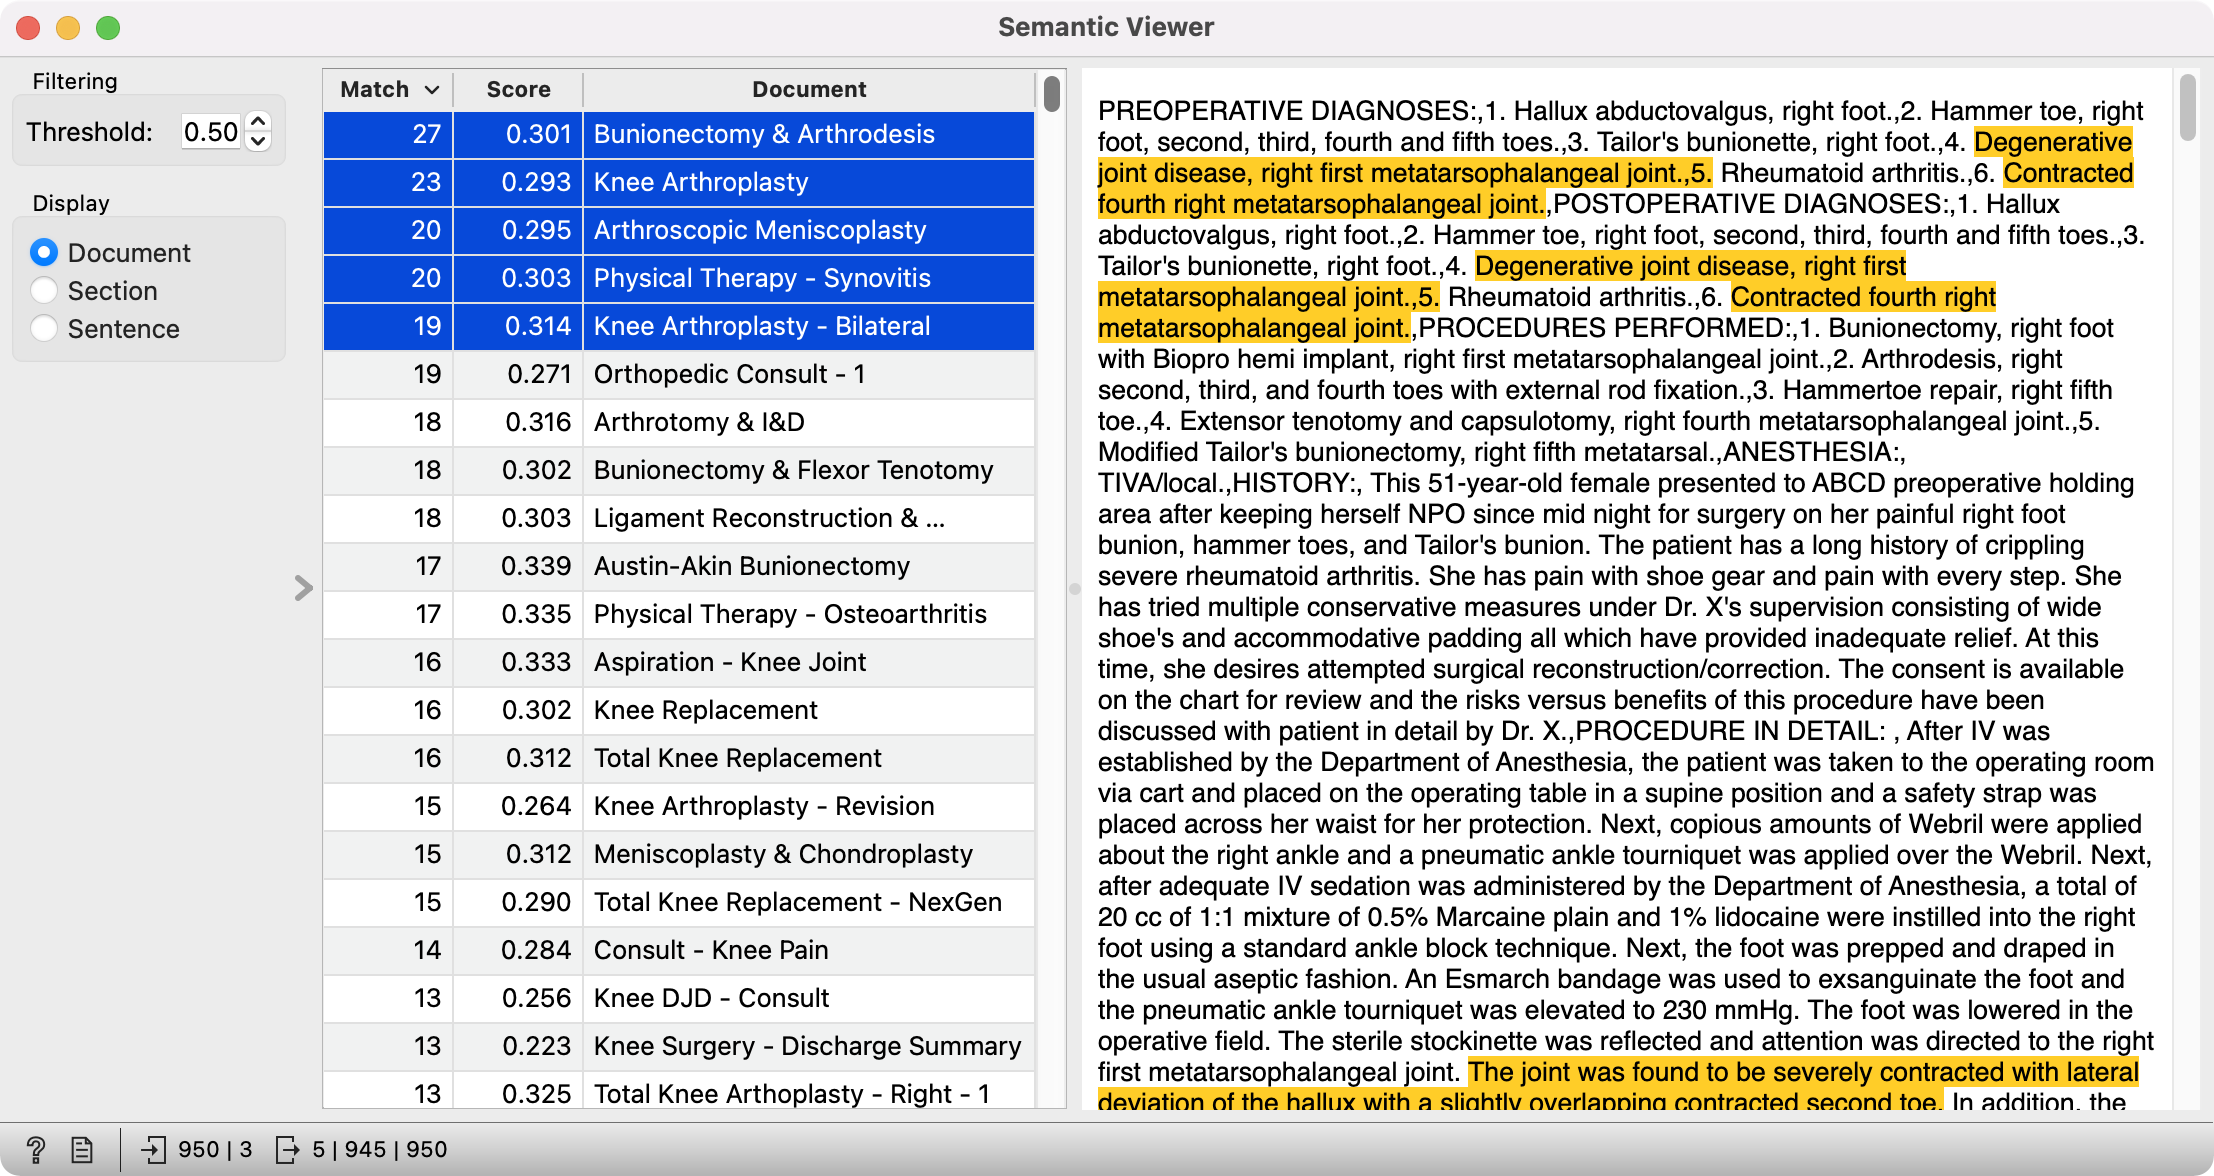Select the Knee Arthroplasty - Bilateral row

click(x=679, y=326)
